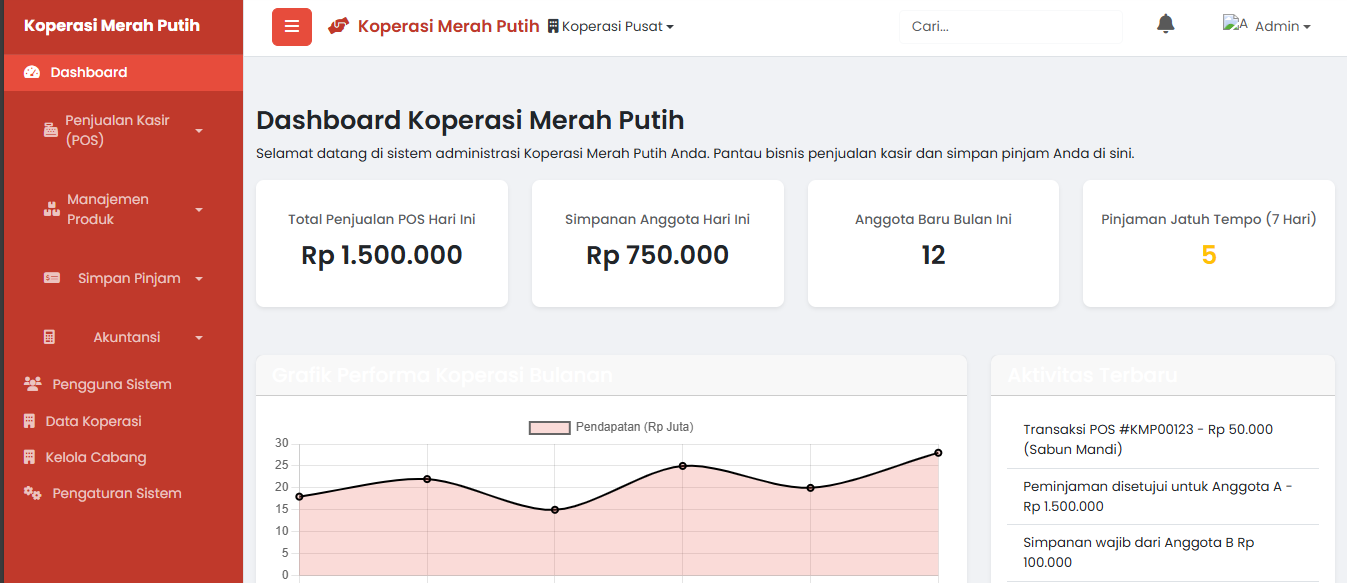The image size is (1347, 583).
Task: Click the hamburger menu toggle button
Action: 292,27
